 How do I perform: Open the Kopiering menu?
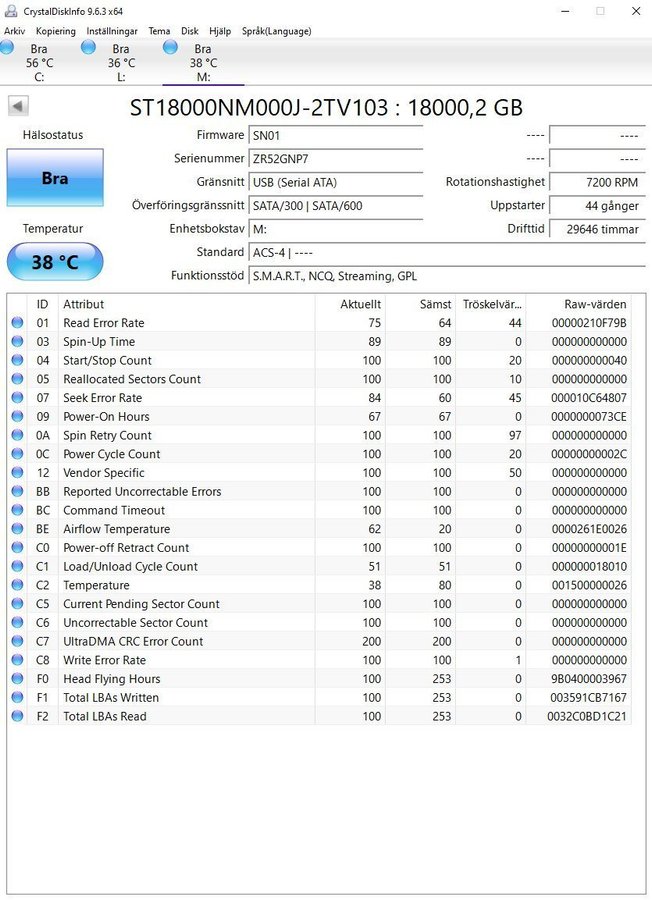click(x=56, y=31)
